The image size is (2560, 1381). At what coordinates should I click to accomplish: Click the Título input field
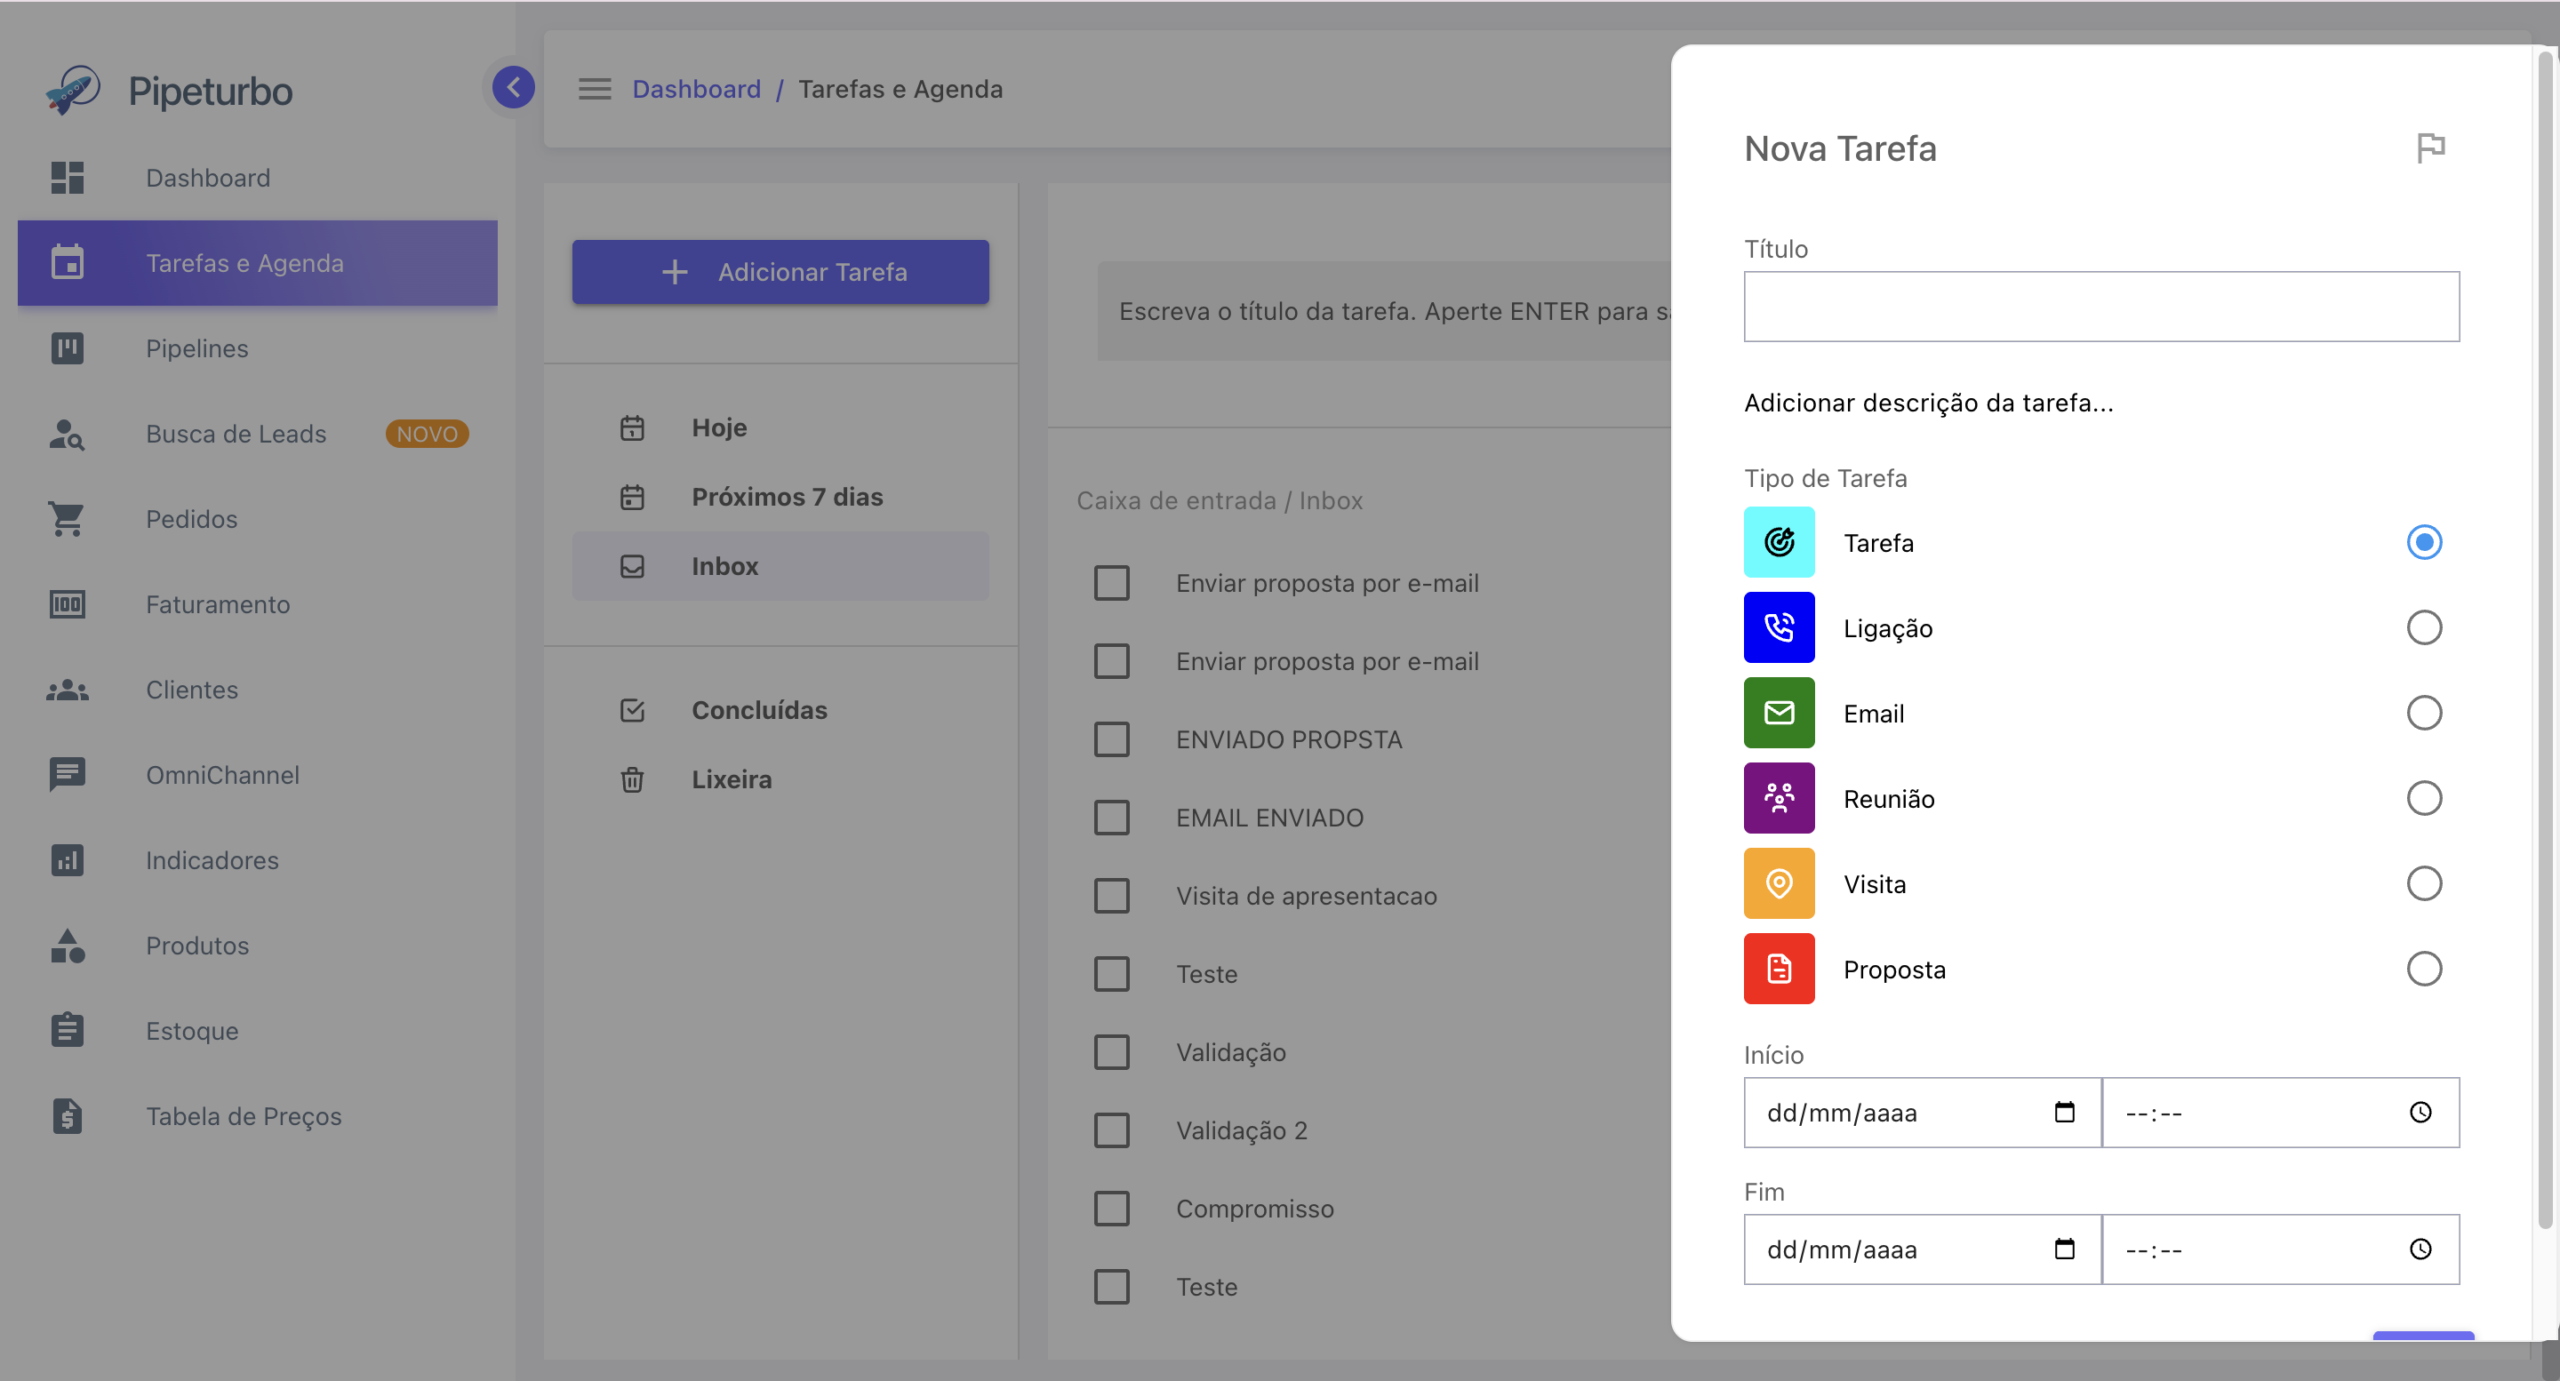coord(2101,306)
